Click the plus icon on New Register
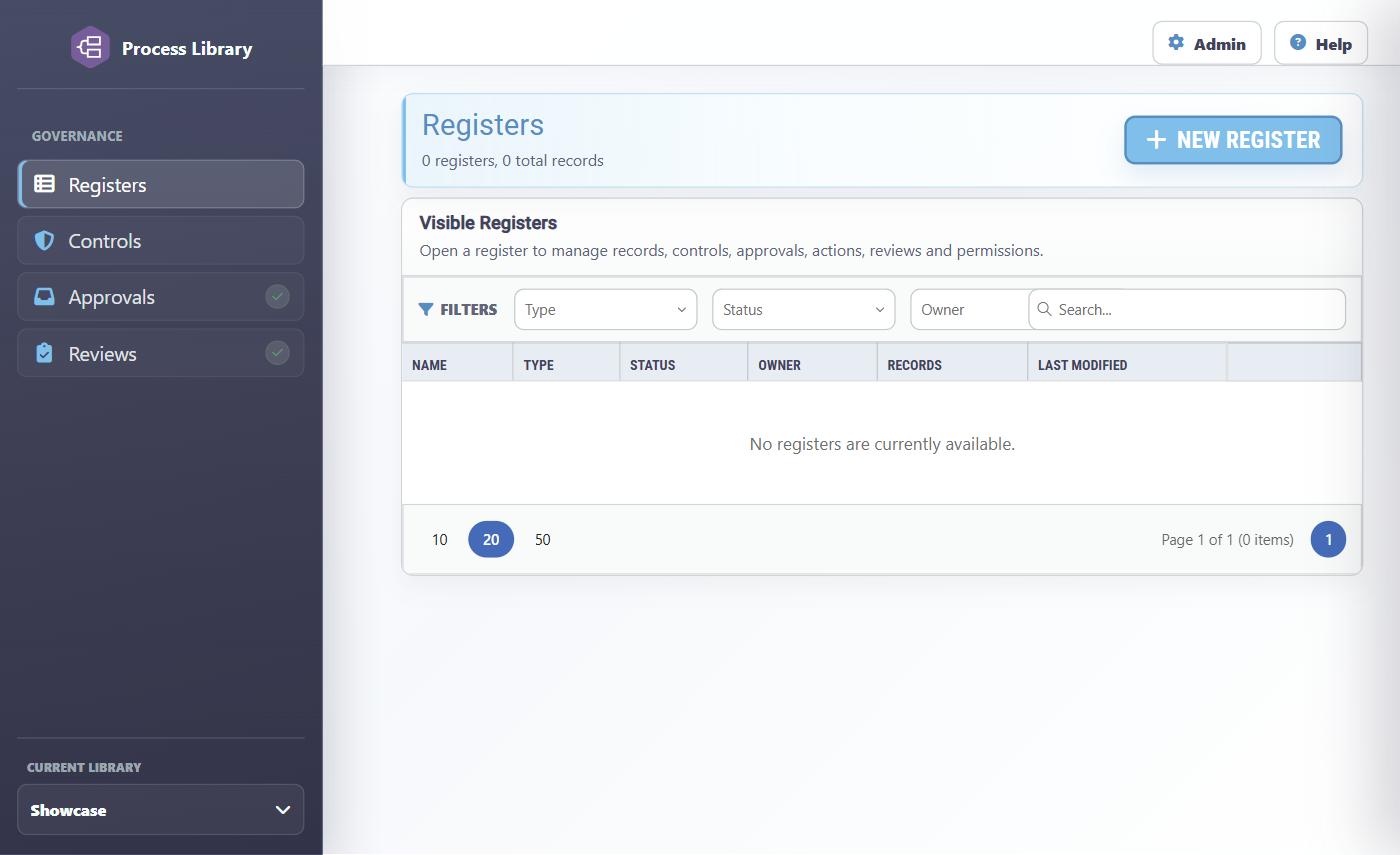This screenshot has height=855, width=1400. coord(1156,140)
